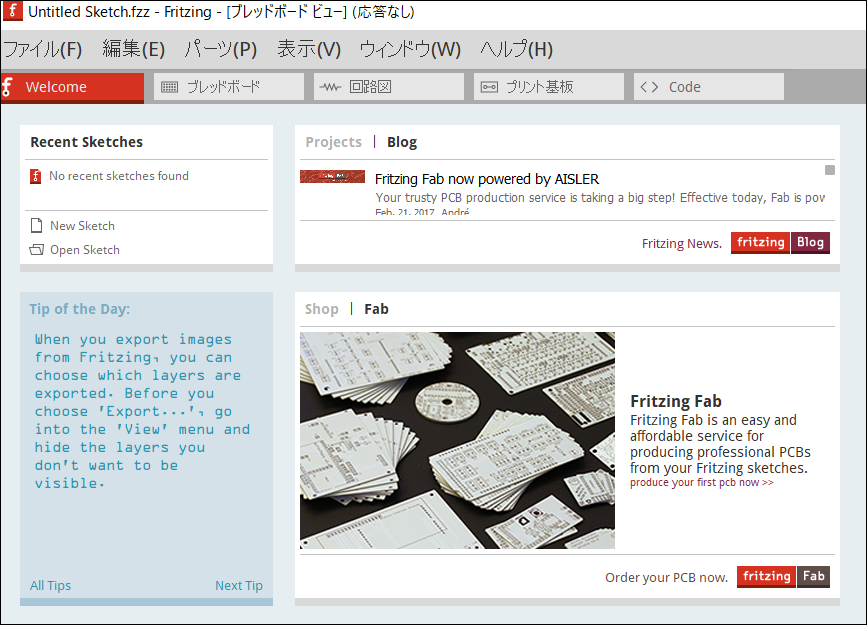The width and height of the screenshot is (867, 625).
Task: Show the Next Tip
Action: pyautogui.click(x=239, y=585)
